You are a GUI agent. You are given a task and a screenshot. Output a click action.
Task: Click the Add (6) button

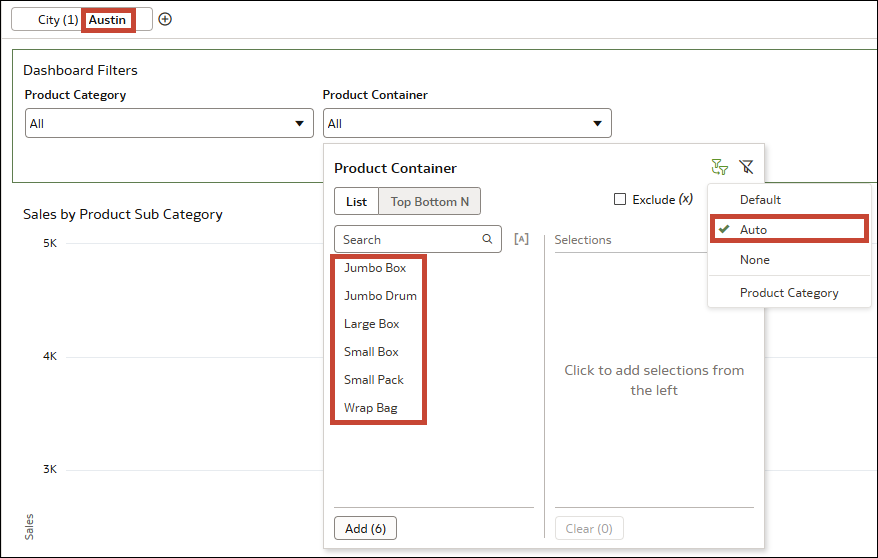(x=365, y=528)
